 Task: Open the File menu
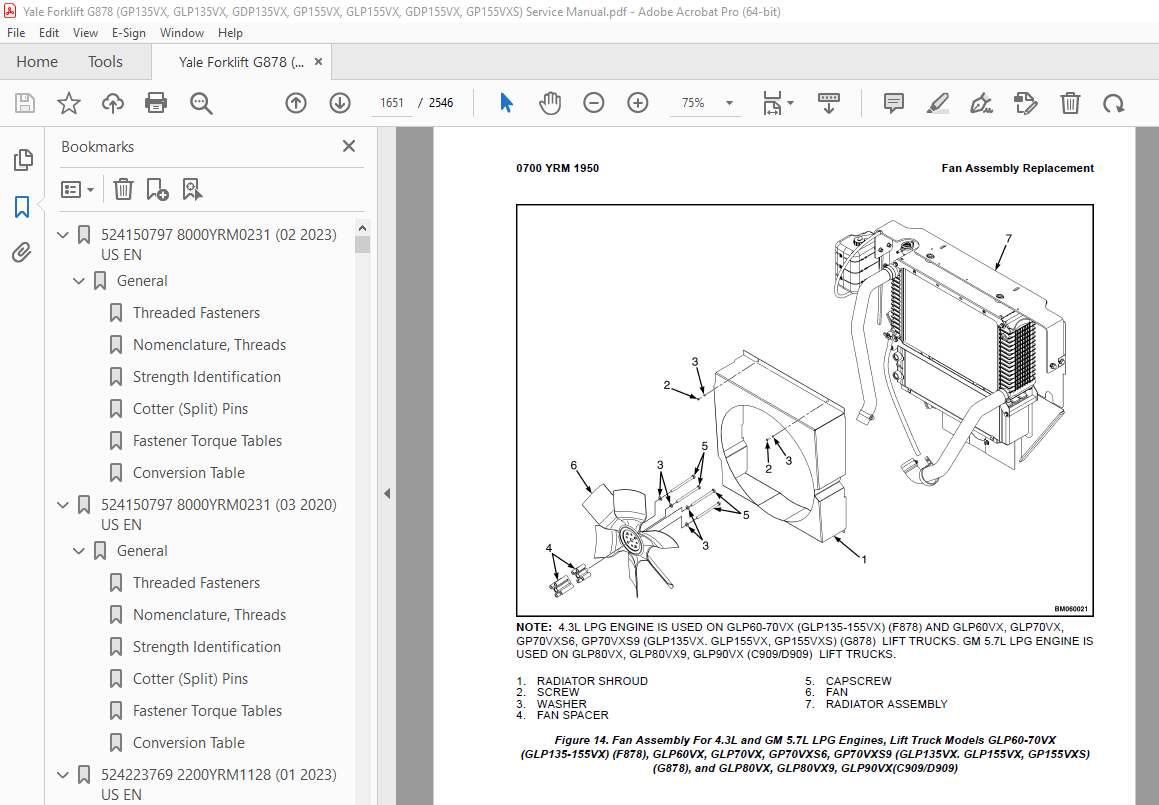pyautogui.click(x=16, y=33)
